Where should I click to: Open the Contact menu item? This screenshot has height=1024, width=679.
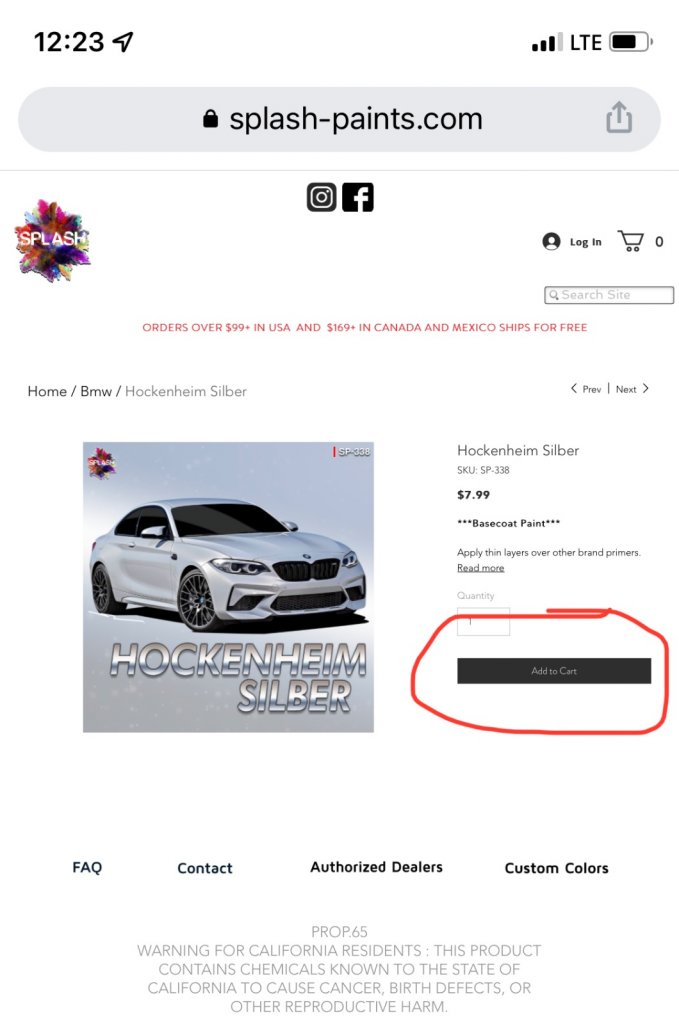coord(205,868)
